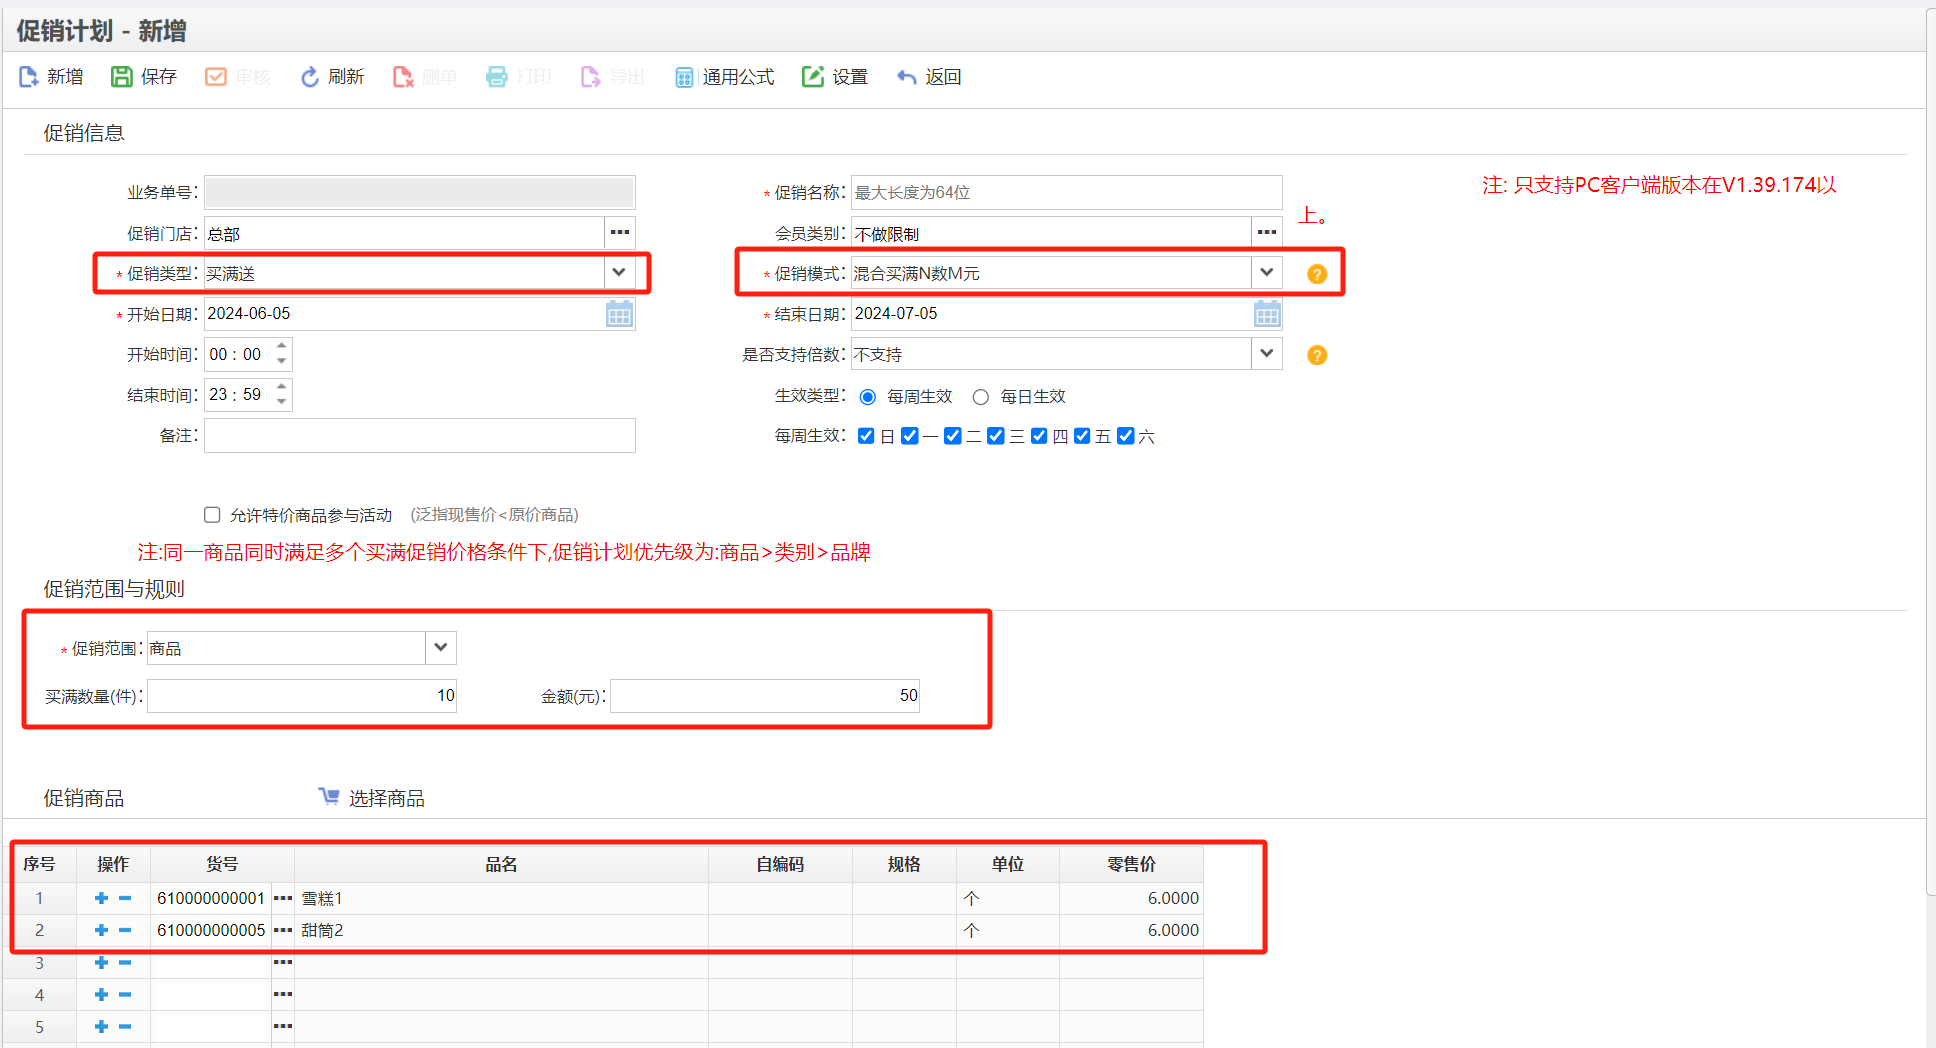This screenshot has width=1936, height=1048.
Task: Click the 审核 toolbar item
Action: tap(237, 76)
